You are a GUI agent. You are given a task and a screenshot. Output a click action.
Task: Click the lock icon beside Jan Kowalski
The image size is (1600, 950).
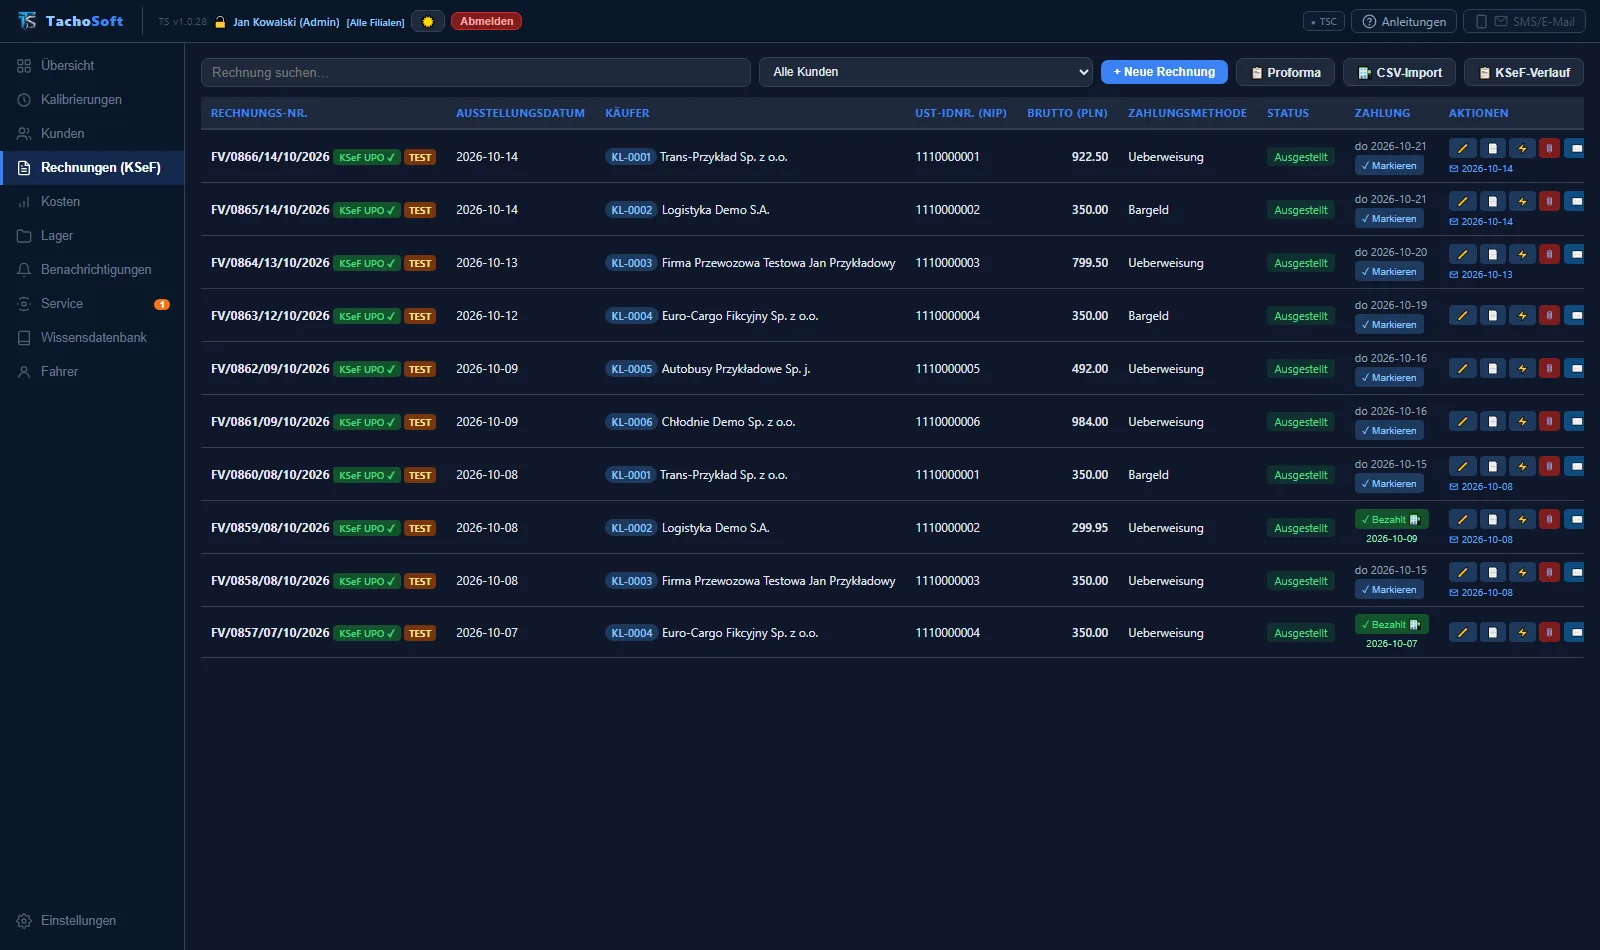220,21
